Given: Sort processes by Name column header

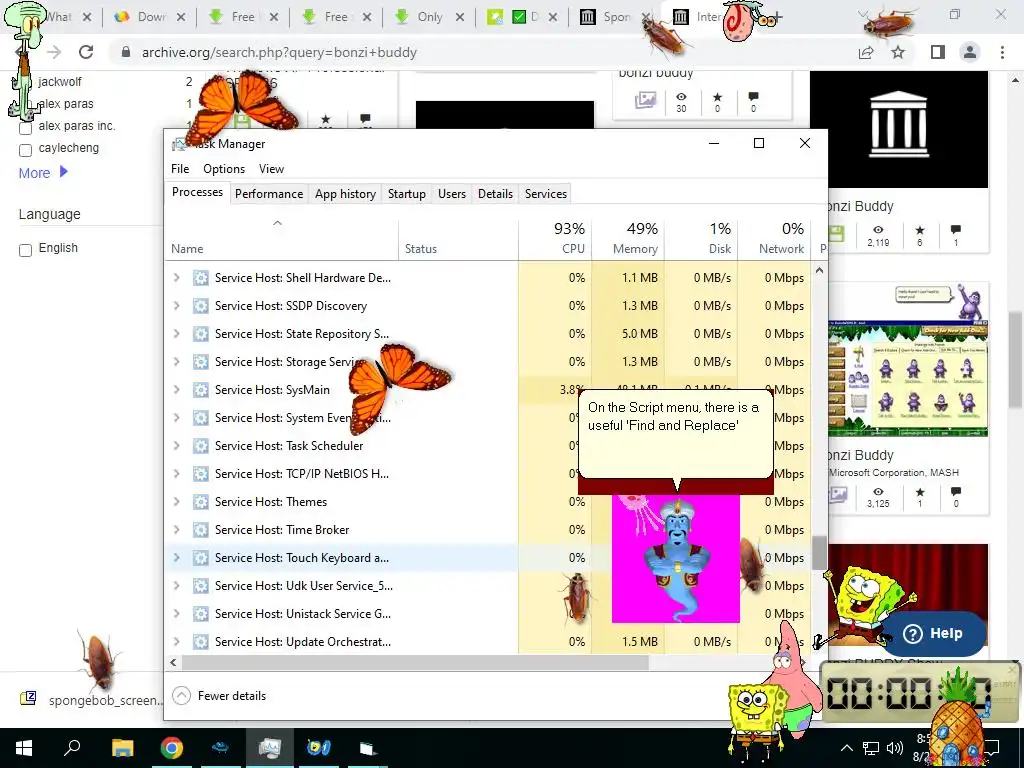Looking at the screenshot, I should (x=281, y=239).
